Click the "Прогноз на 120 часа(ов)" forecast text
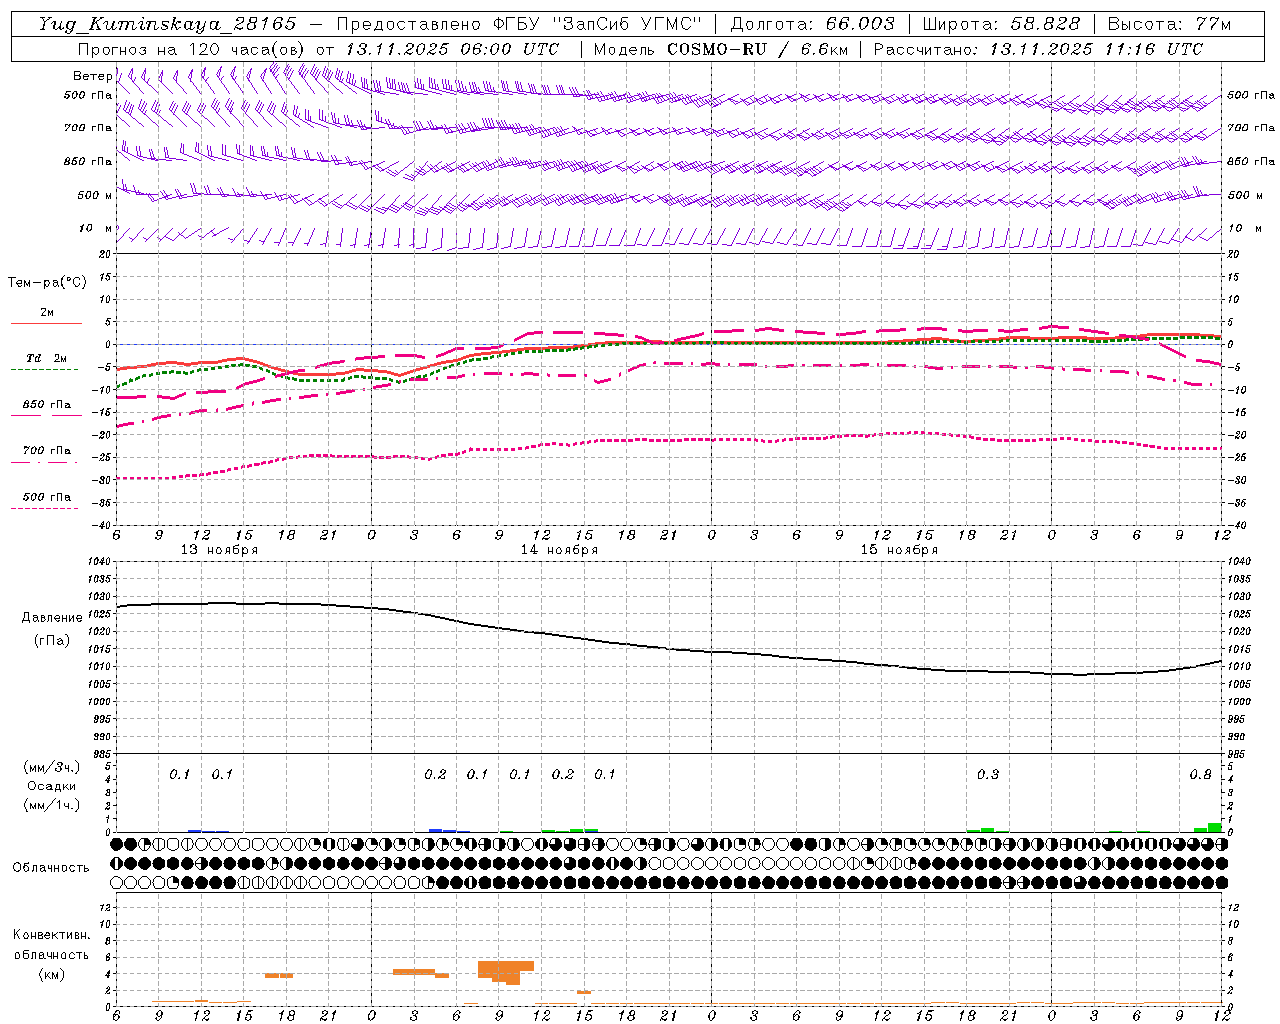Image resolution: width=1280 pixels, height=1024 pixels. 192,49
